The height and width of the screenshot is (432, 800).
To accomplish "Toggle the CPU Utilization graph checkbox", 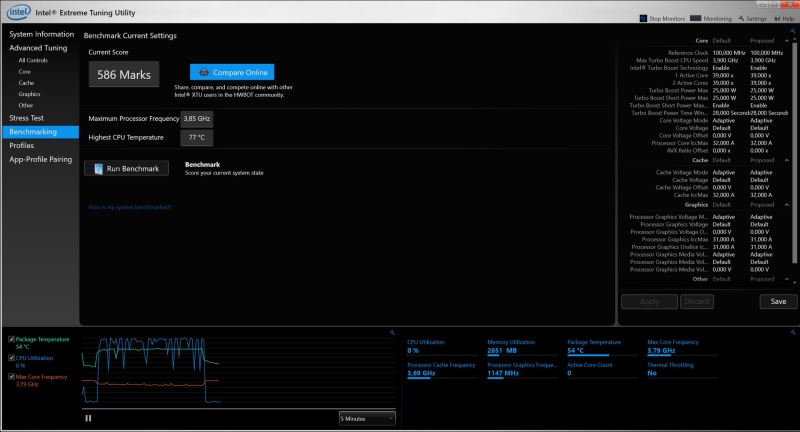I will click(10, 357).
